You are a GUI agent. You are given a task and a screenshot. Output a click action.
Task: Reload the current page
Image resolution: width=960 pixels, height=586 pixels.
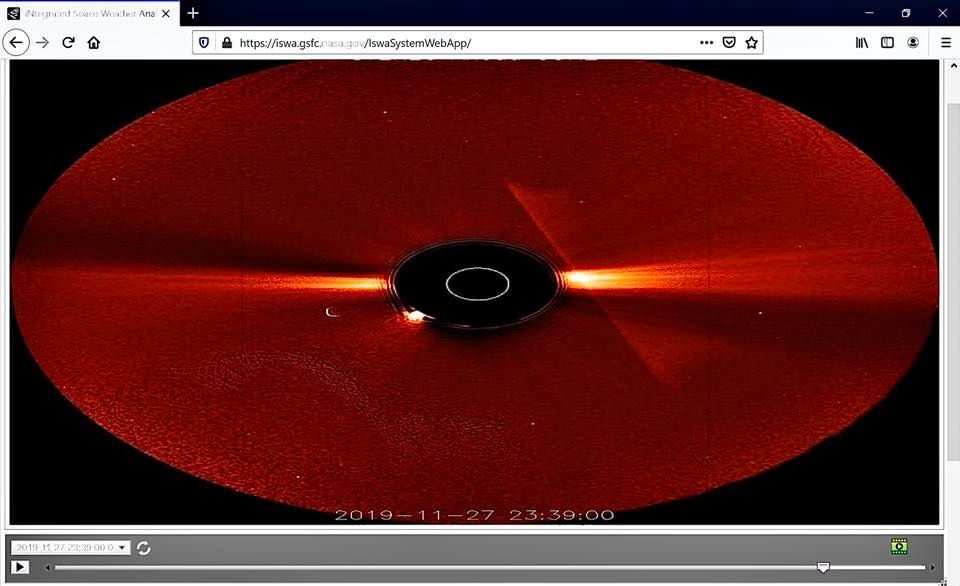pyautogui.click(x=68, y=43)
